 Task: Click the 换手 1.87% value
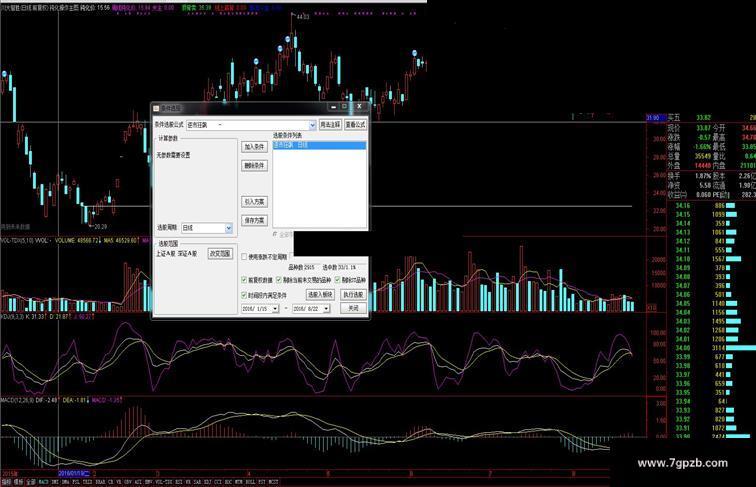(703, 176)
